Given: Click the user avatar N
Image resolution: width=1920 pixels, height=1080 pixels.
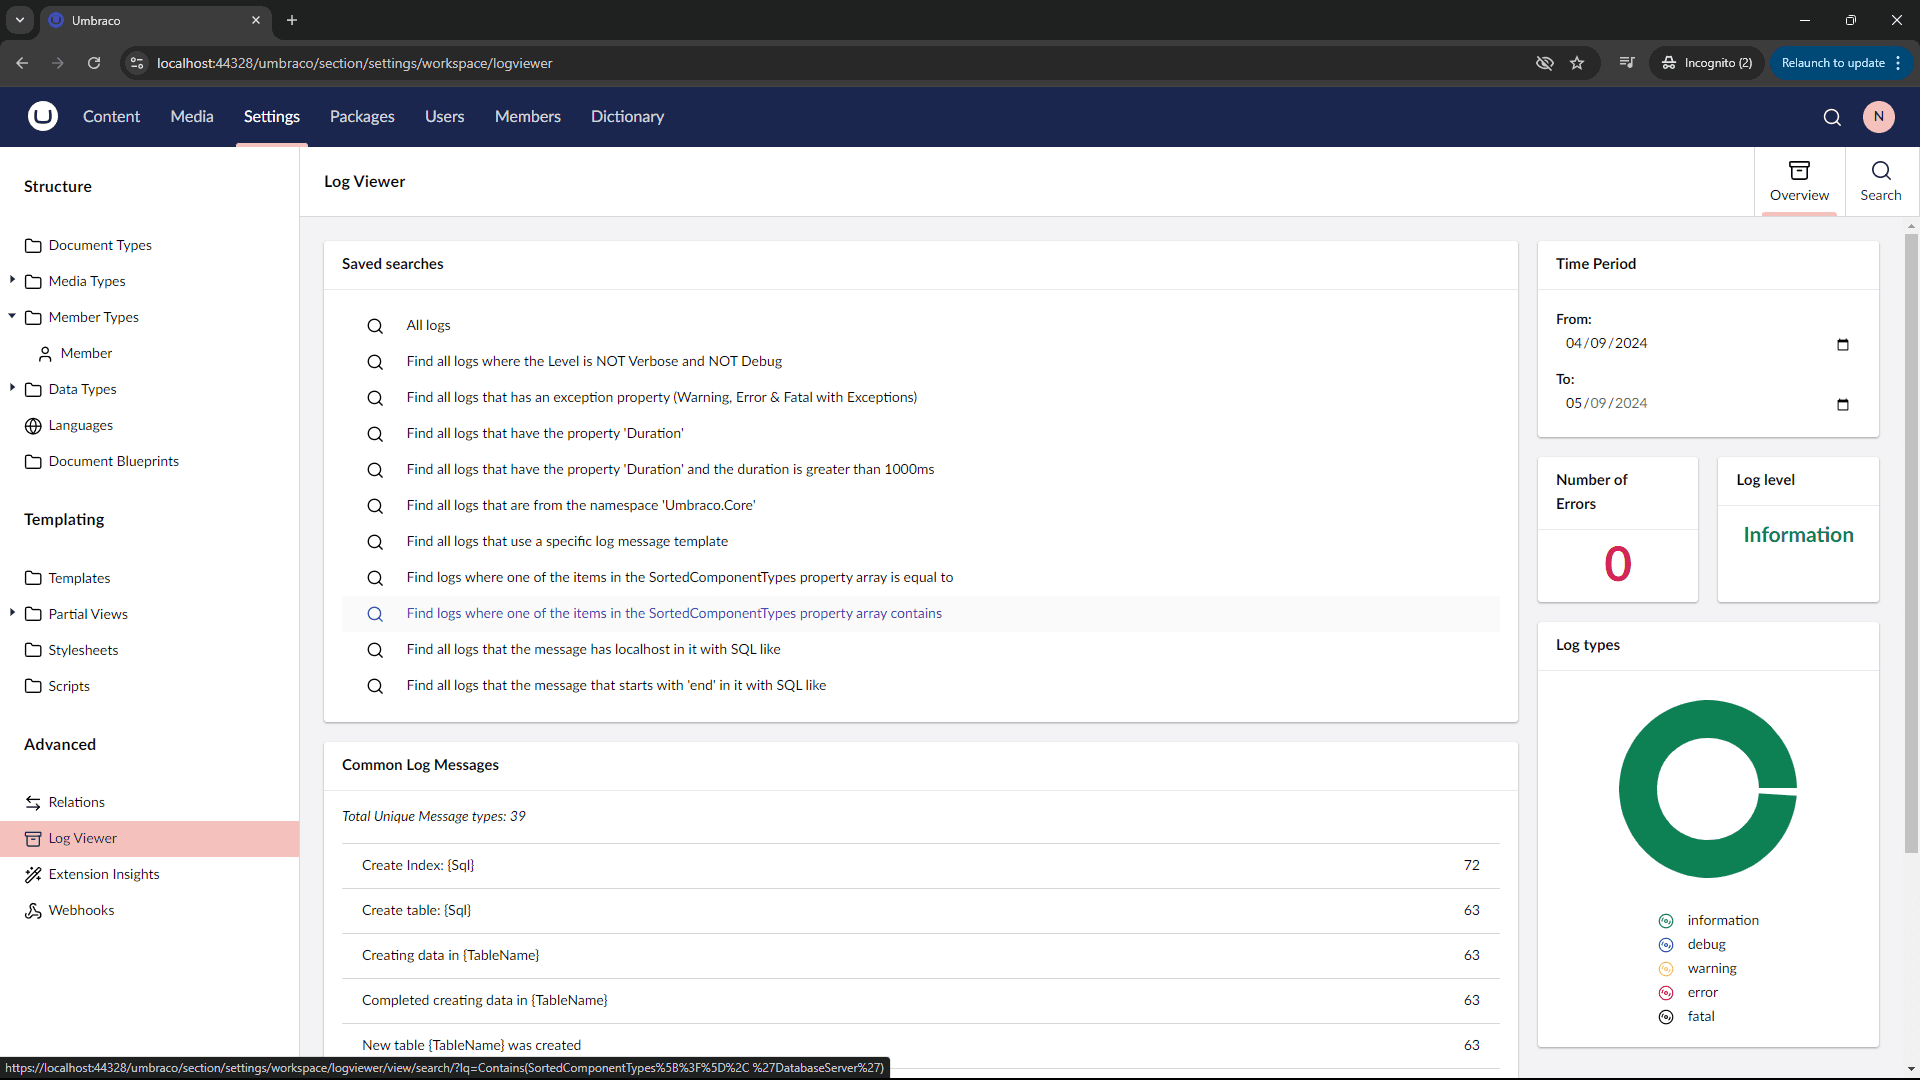Looking at the screenshot, I should coord(1879,117).
